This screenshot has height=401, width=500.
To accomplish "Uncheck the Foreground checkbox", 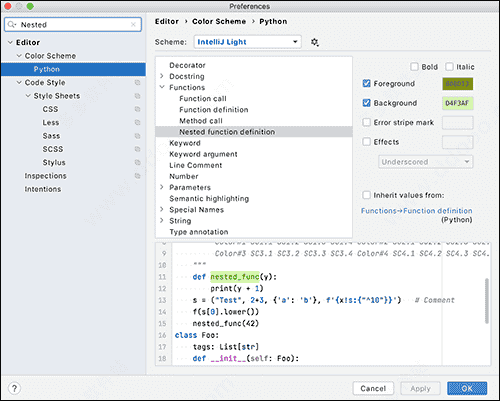I will 366,83.
